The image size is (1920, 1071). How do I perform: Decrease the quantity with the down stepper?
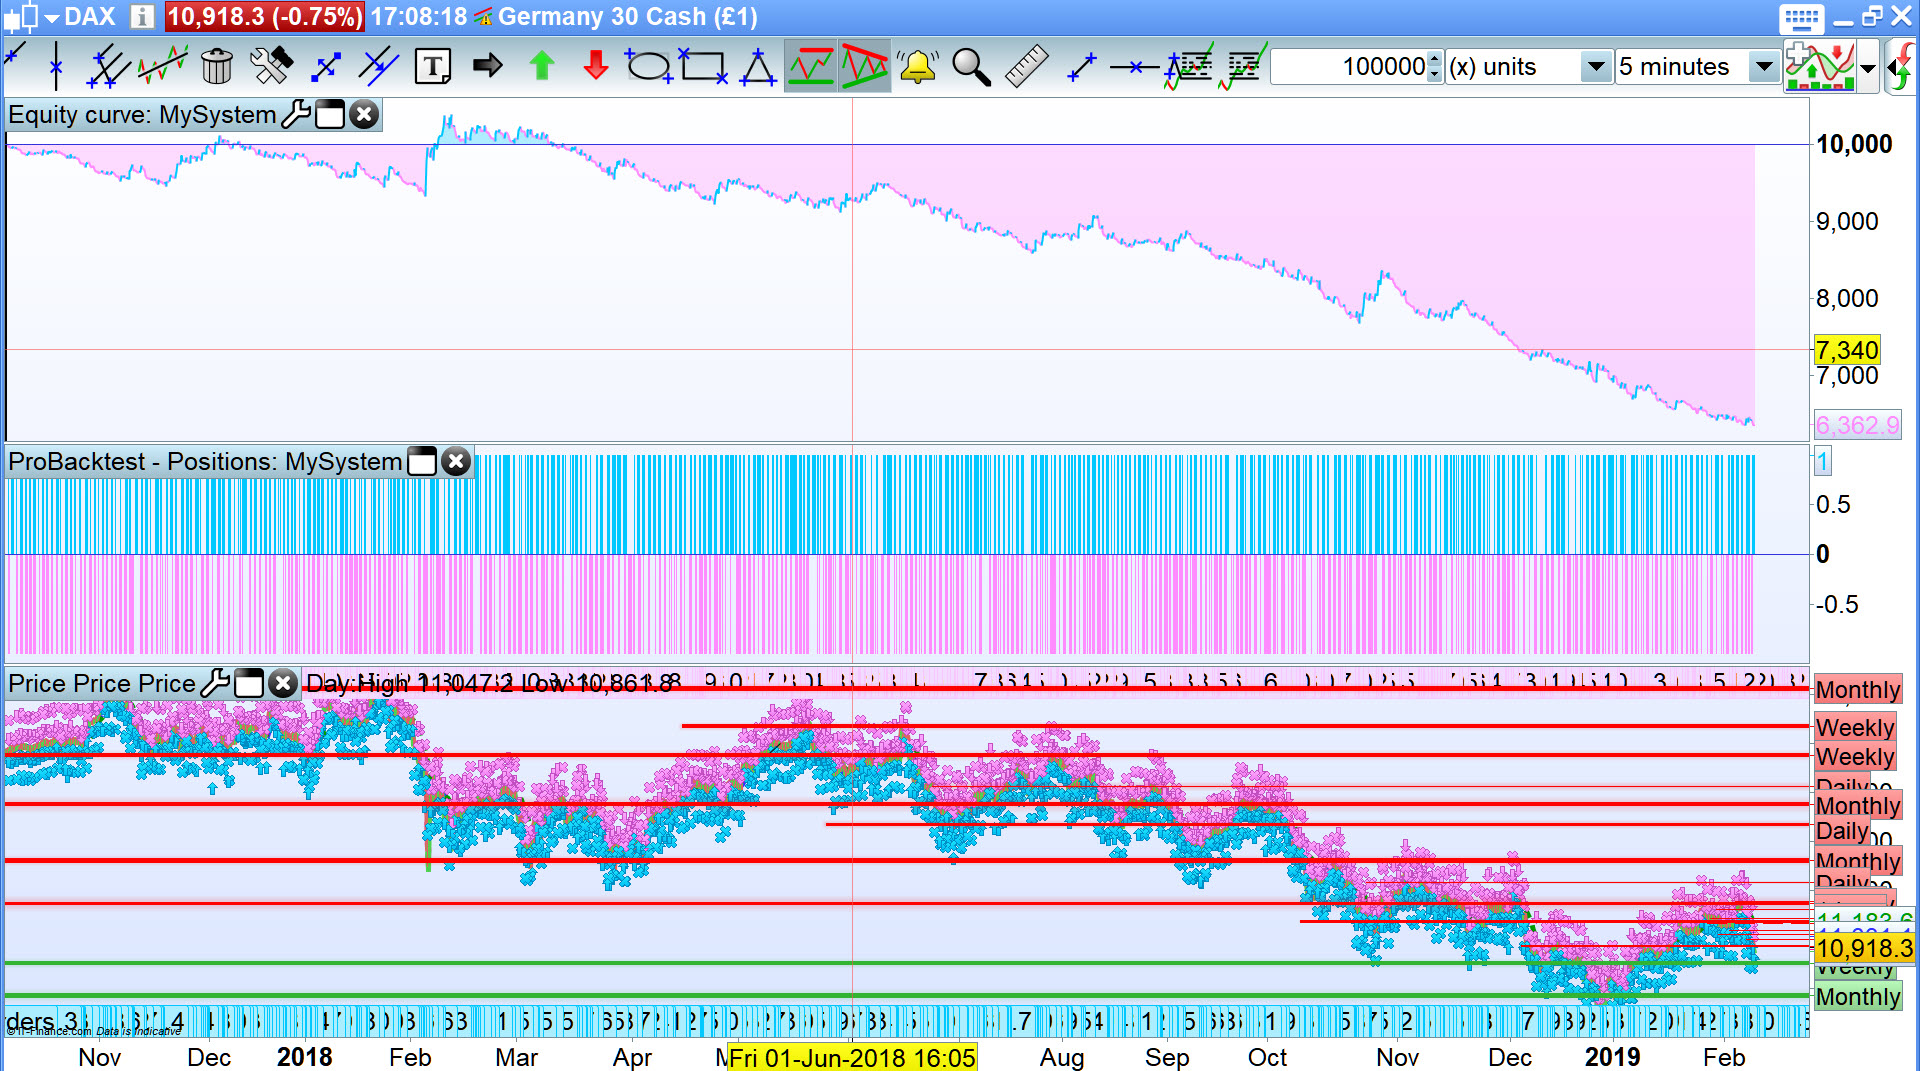tap(1435, 75)
